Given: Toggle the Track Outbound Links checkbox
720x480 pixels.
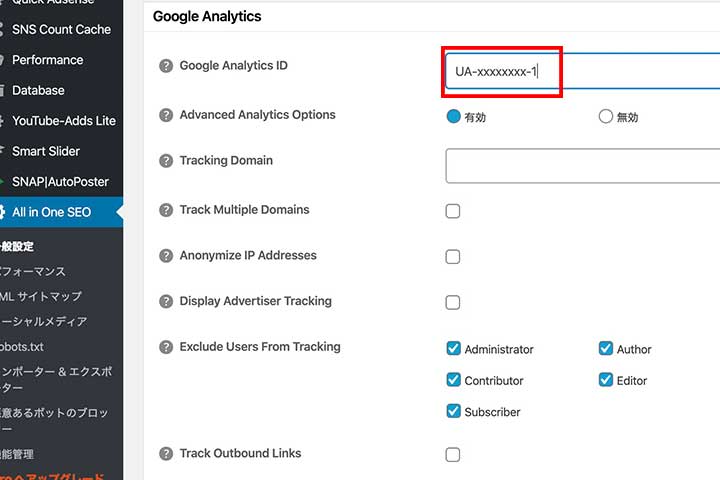Looking at the screenshot, I should click(x=453, y=455).
